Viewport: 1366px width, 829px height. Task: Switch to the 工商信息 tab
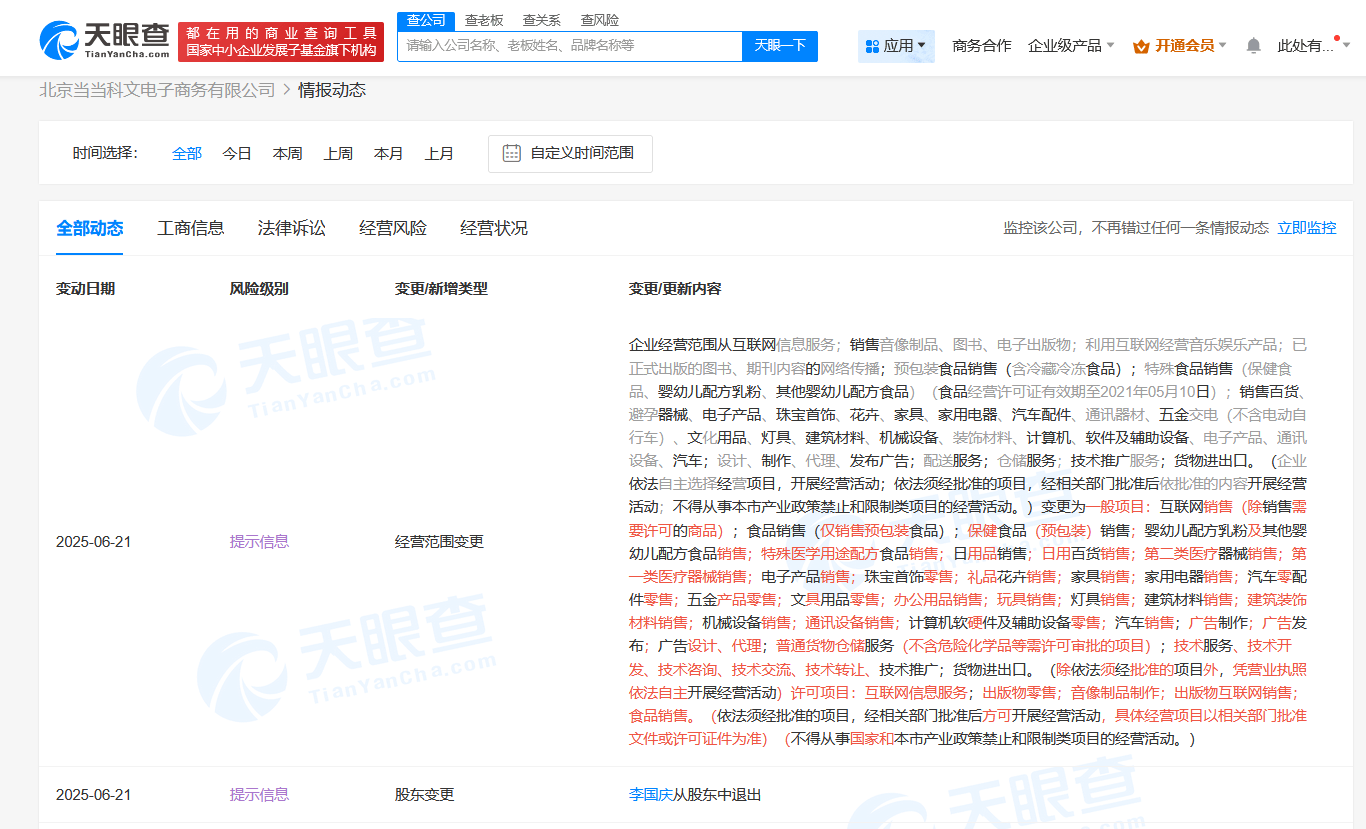(191, 228)
